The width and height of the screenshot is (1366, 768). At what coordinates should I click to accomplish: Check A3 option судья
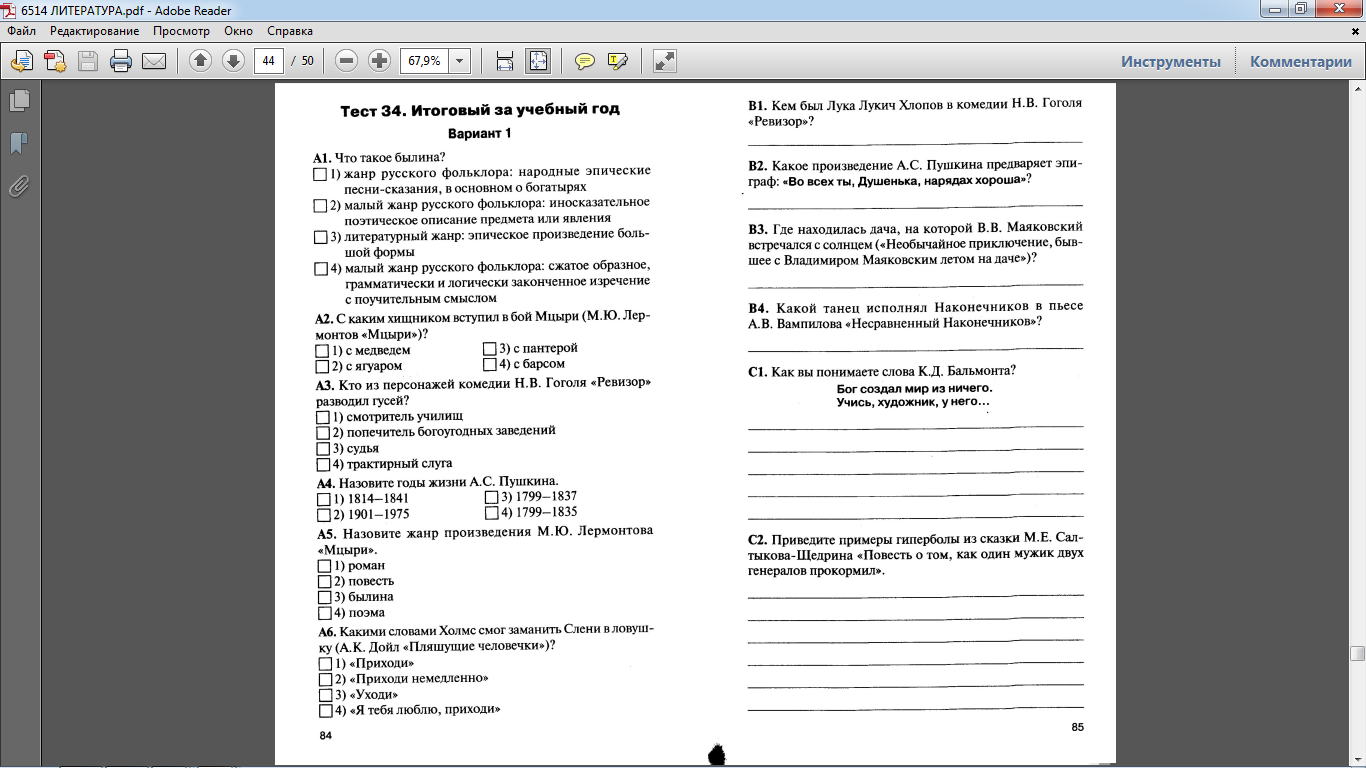323,449
